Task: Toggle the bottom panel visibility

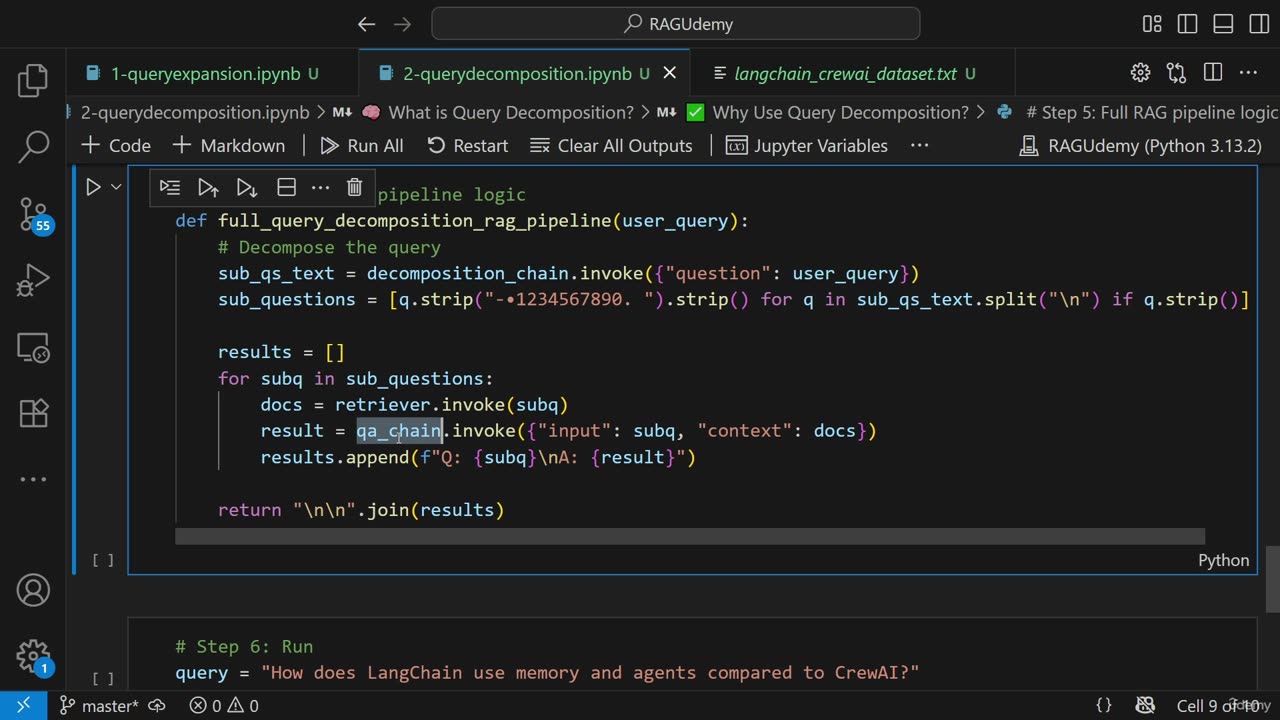Action: coord(1222,24)
